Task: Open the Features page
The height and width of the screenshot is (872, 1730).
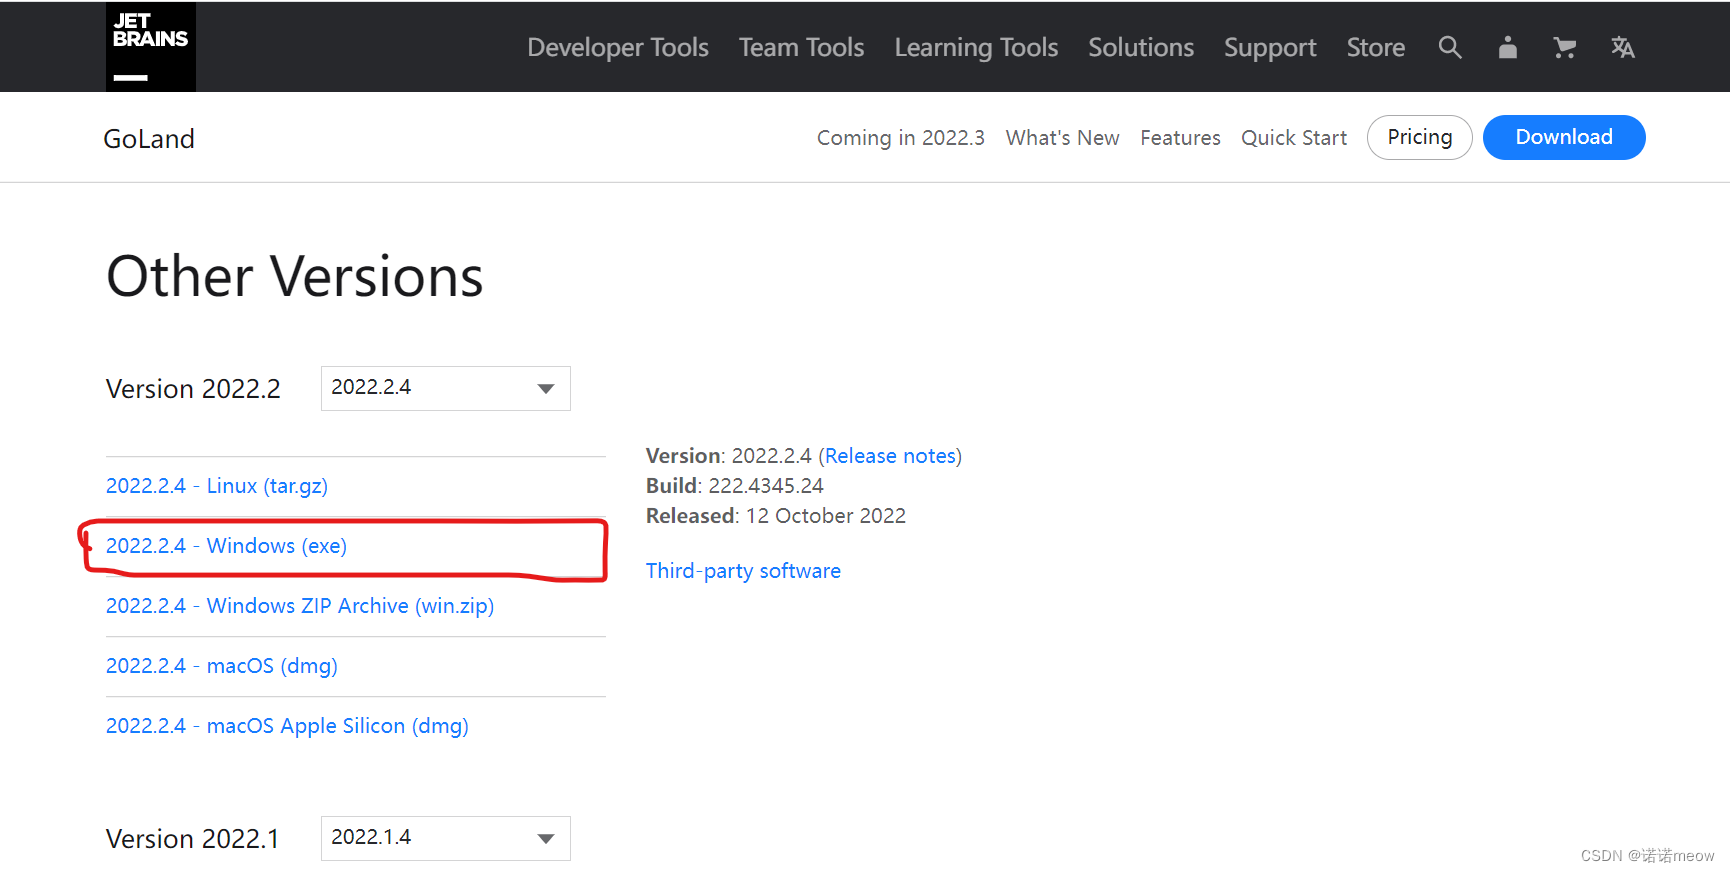Action: pyautogui.click(x=1180, y=138)
